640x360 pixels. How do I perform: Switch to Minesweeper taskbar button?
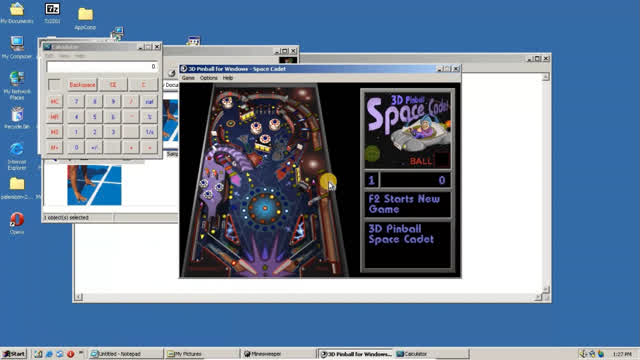278,354
